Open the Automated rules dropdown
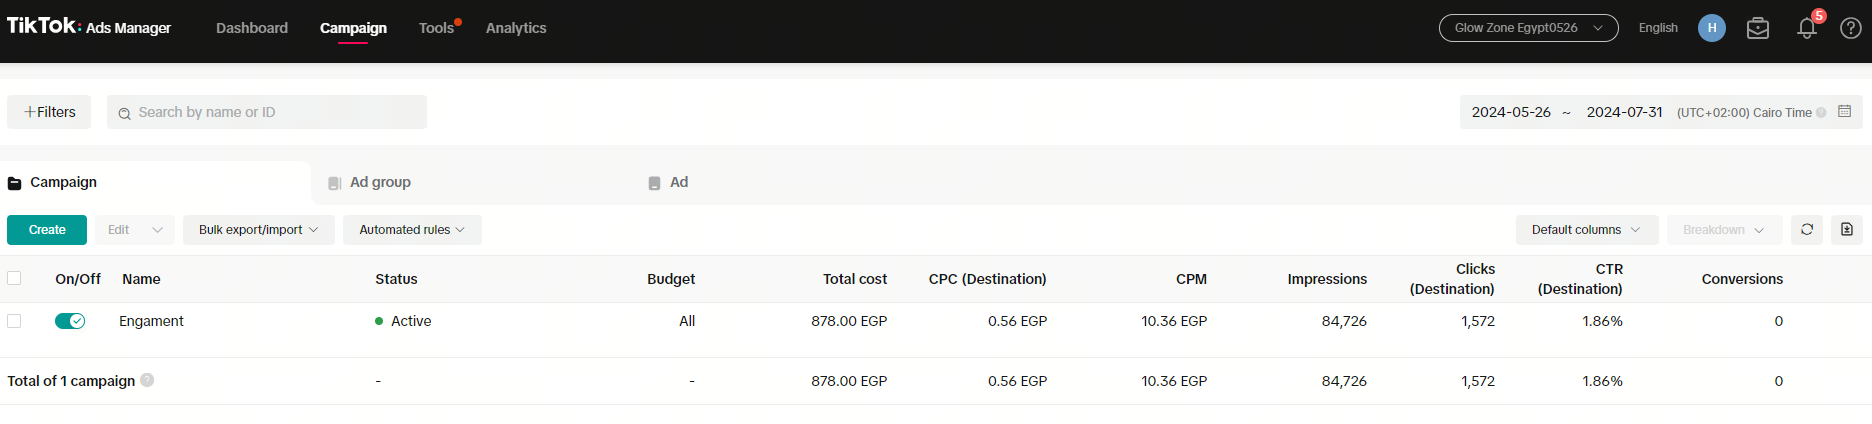Screen dimensions: 1872x424 (411, 230)
